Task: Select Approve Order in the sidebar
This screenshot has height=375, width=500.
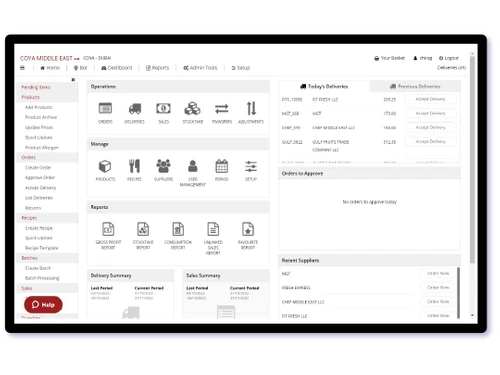Action: point(40,178)
